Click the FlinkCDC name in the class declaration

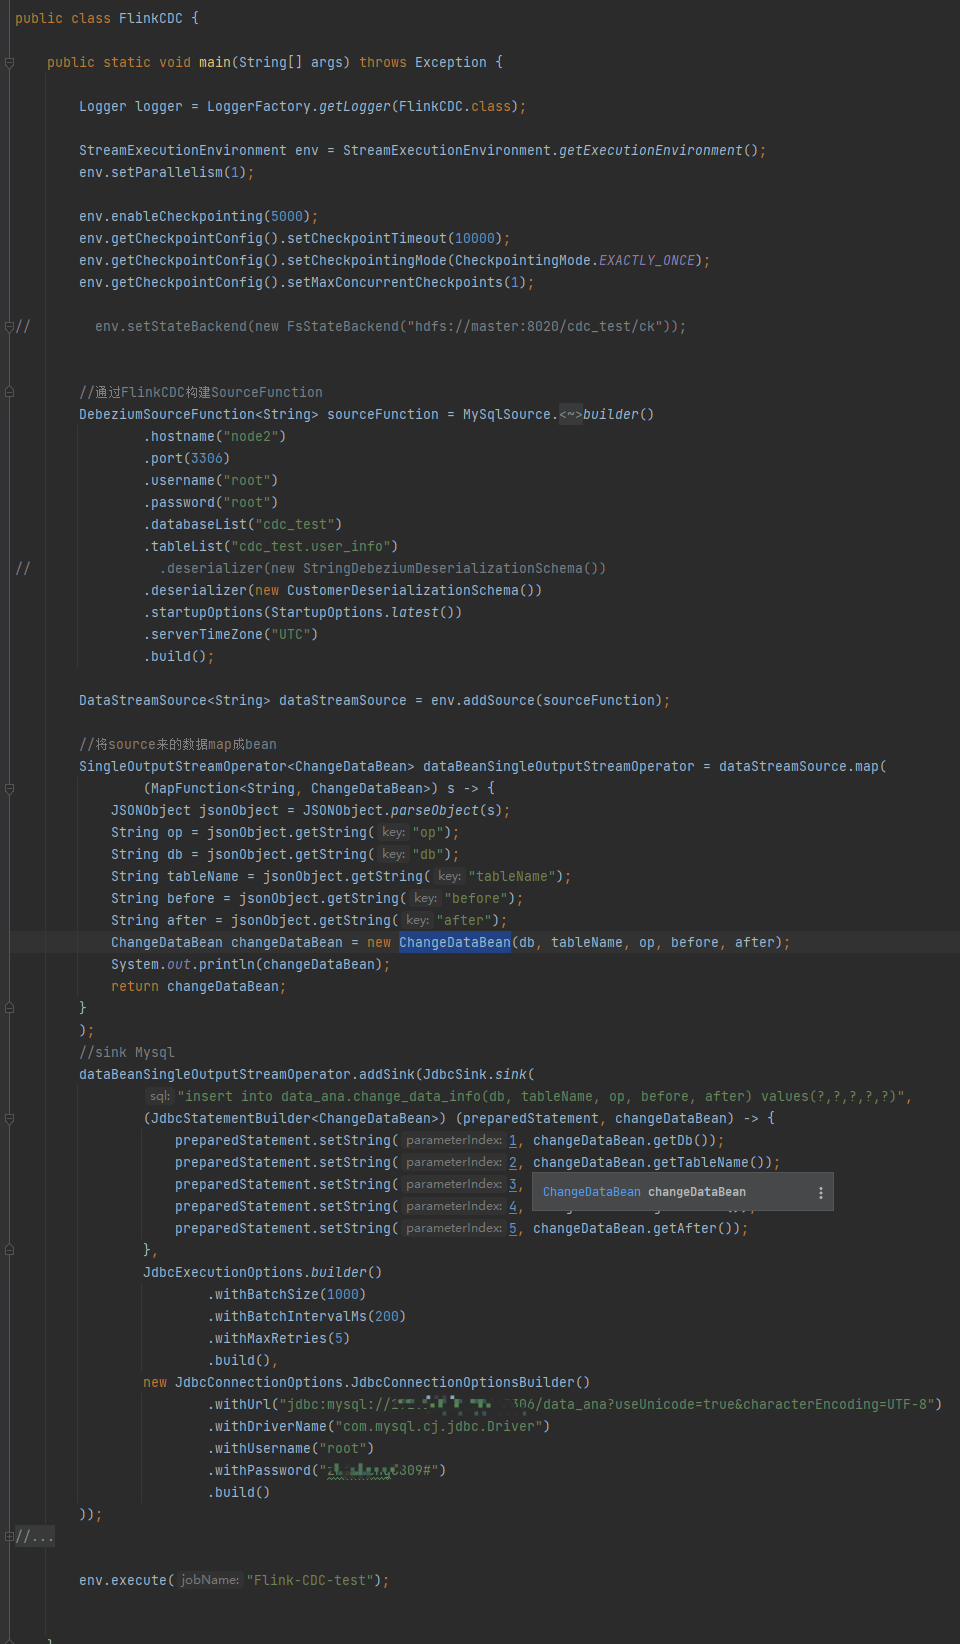tap(151, 18)
